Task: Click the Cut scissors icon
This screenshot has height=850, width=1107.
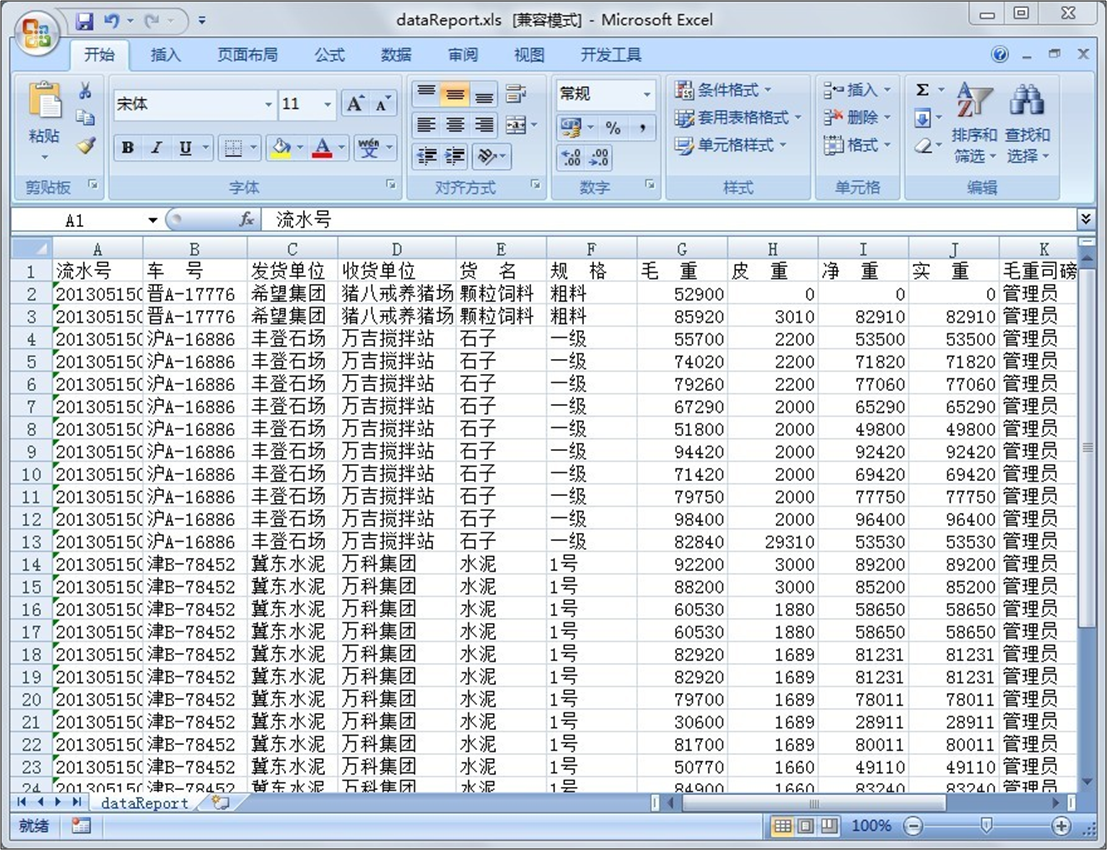Action: [x=85, y=91]
